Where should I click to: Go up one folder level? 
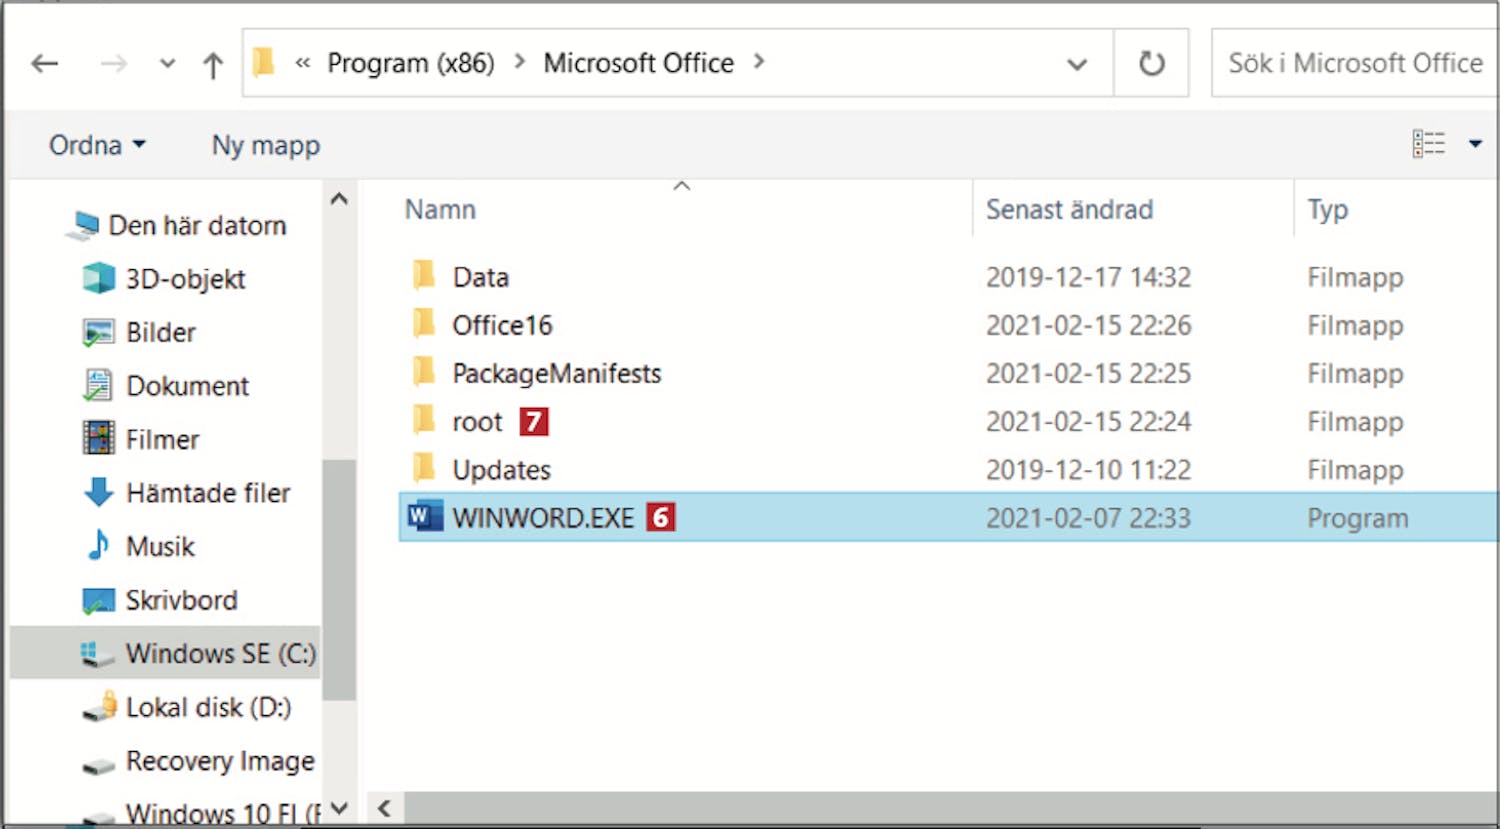click(213, 65)
